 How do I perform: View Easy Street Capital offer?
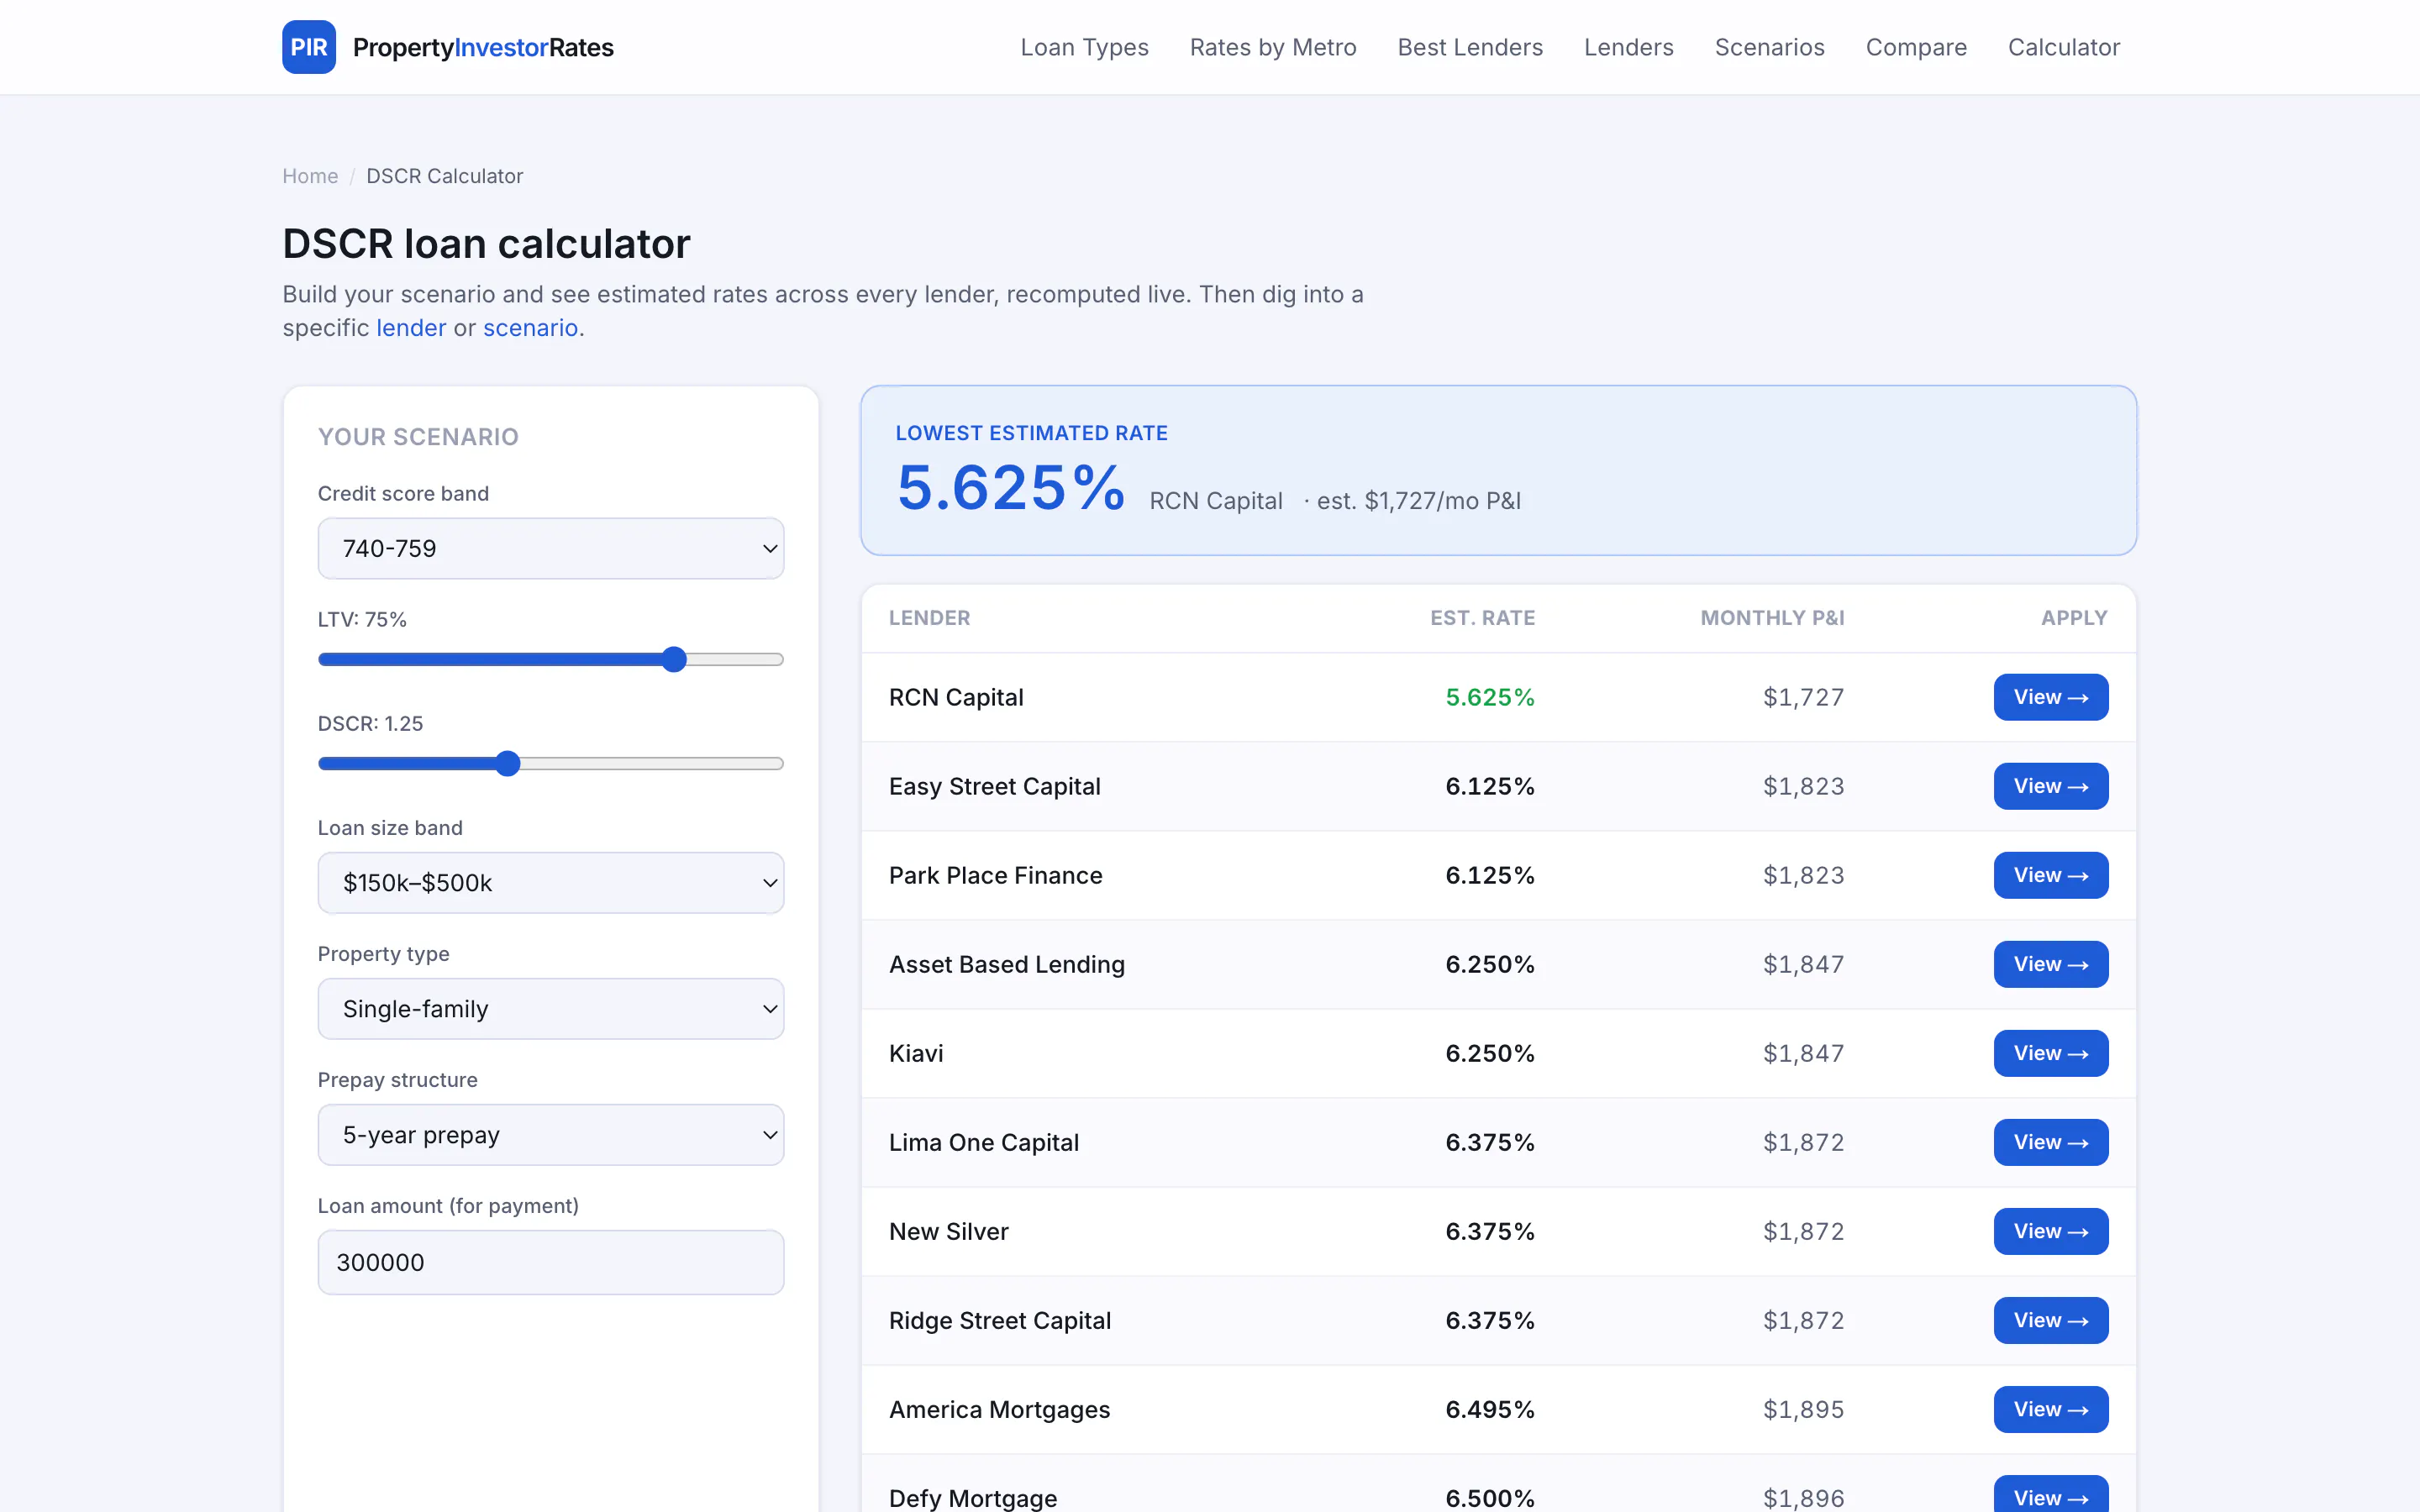2051,786
